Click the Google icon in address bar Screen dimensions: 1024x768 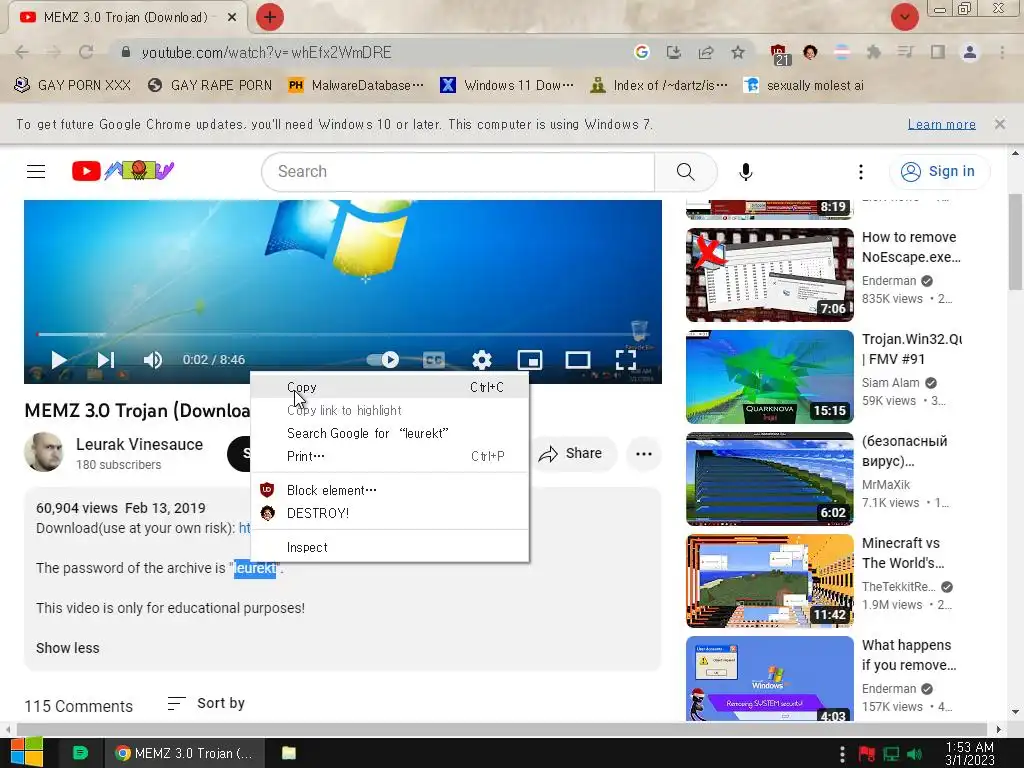(641, 52)
